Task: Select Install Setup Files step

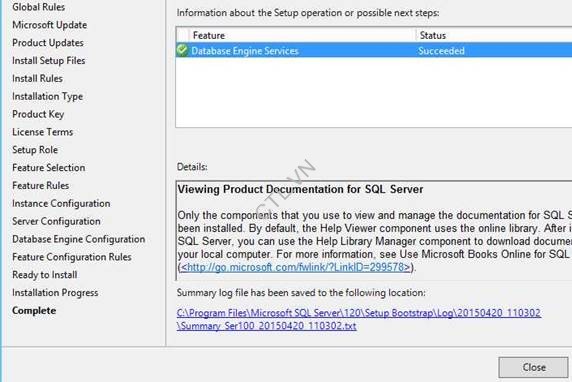Action: pos(49,61)
